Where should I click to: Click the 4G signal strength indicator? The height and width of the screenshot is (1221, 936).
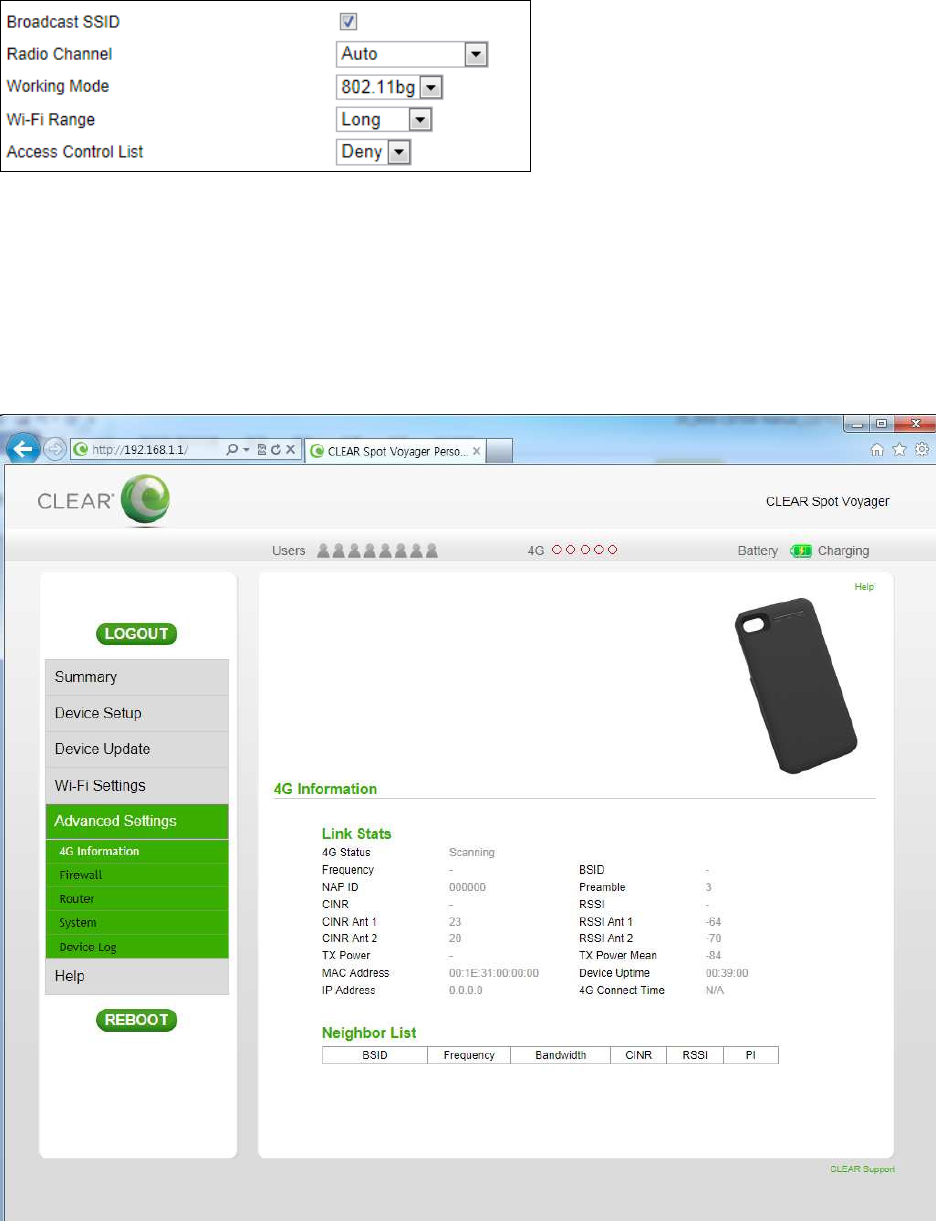pyautogui.click(x=585, y=551)
